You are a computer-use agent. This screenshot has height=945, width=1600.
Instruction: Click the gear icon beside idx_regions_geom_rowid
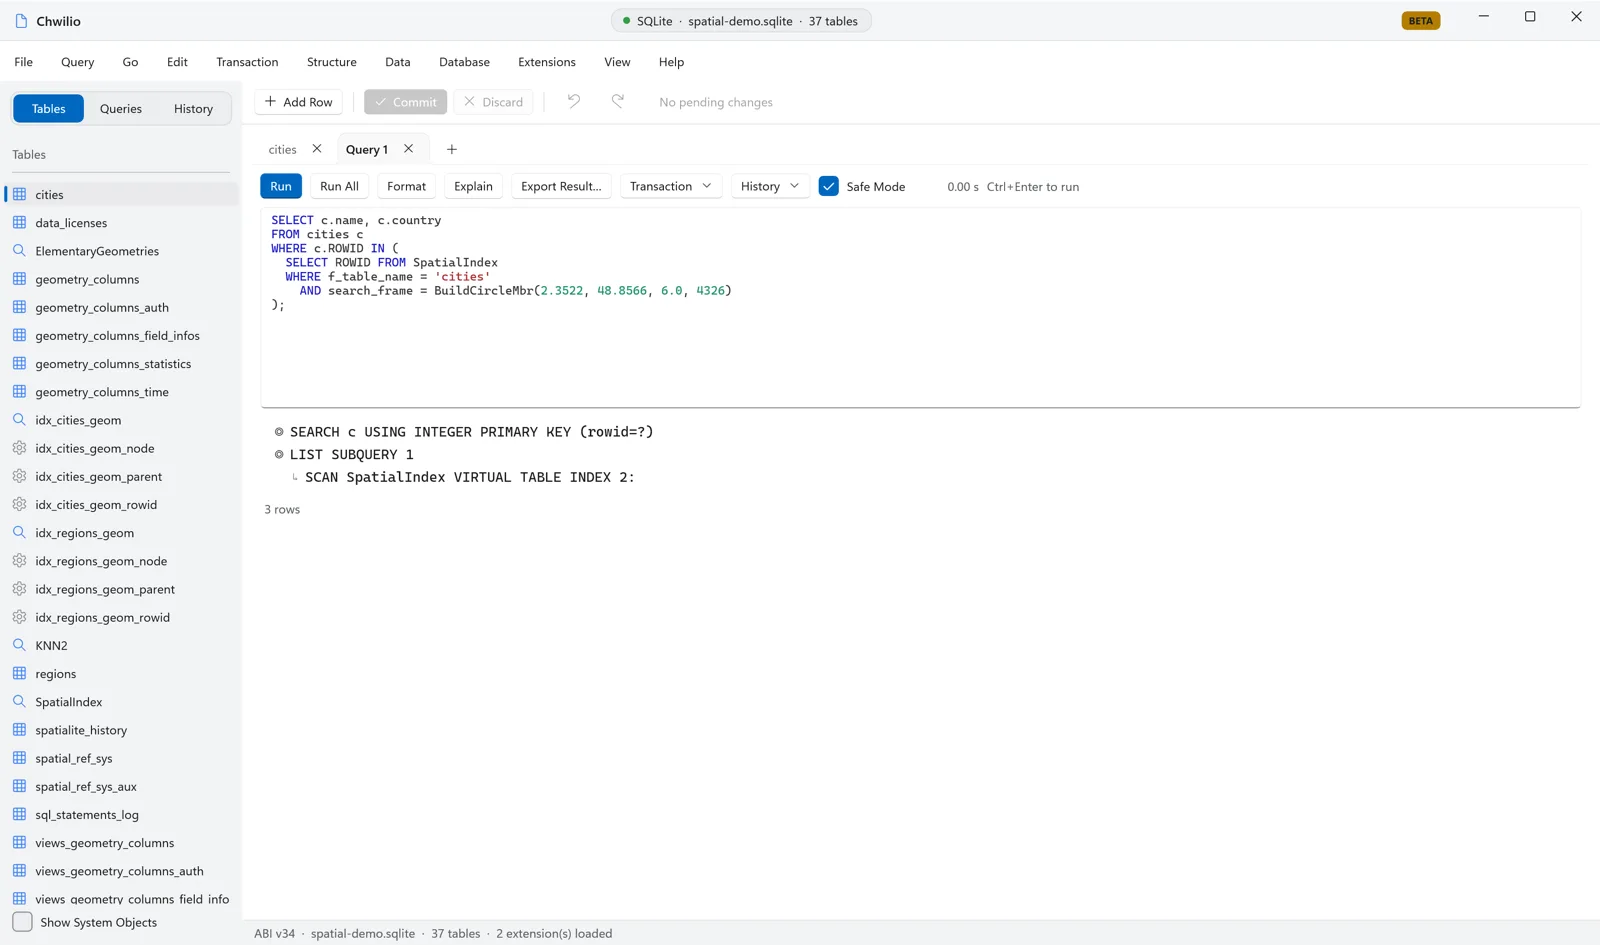(x=19, y=617)
